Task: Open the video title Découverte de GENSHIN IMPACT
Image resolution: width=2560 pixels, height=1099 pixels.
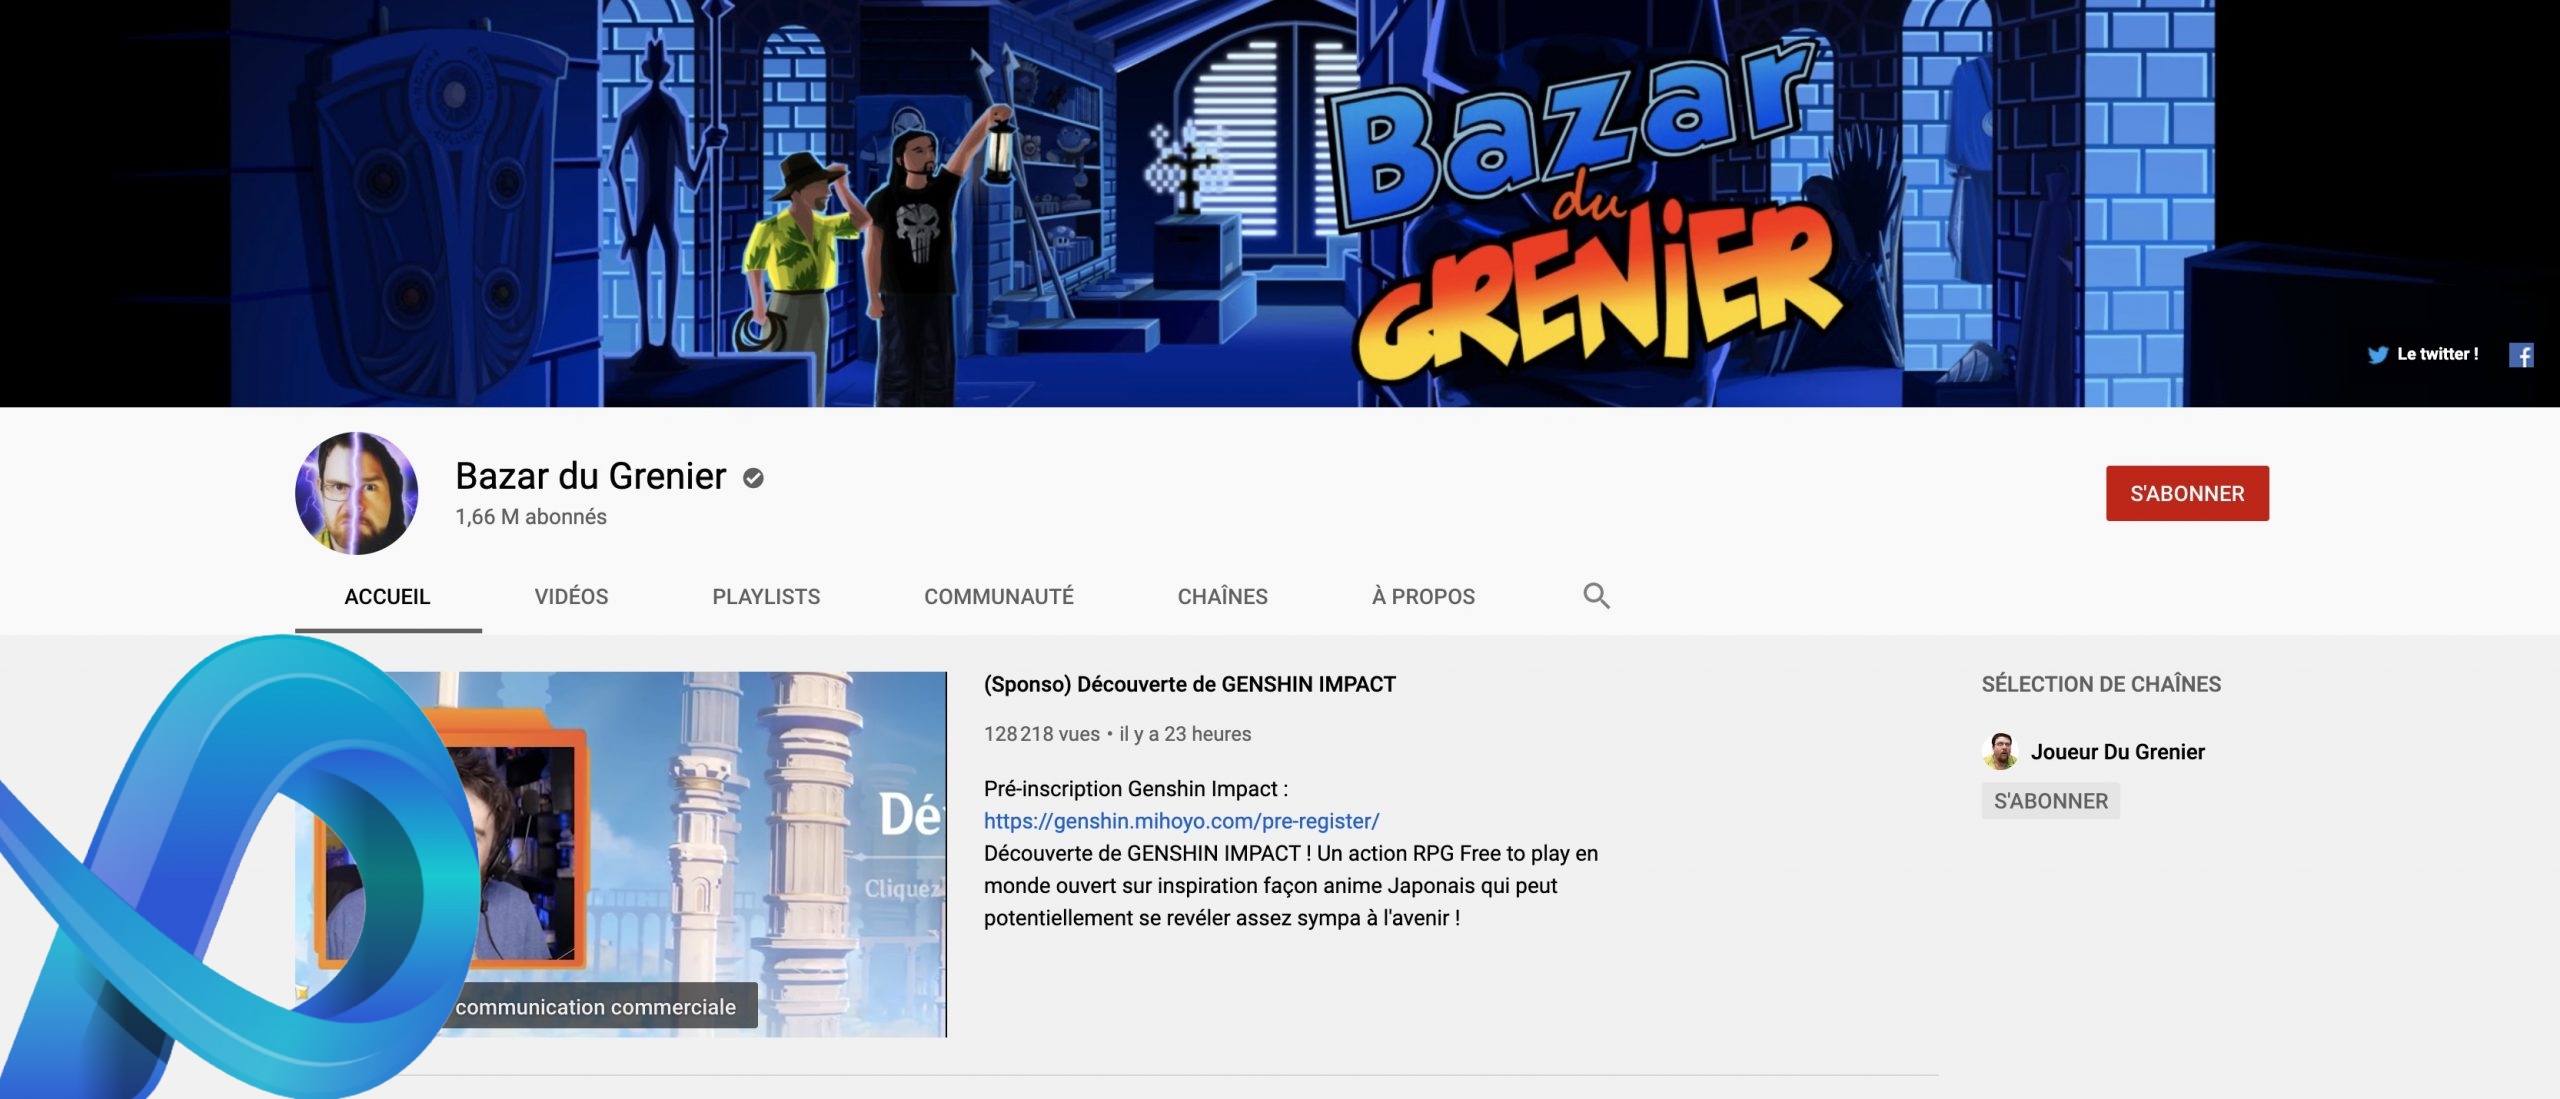Action: click(1190, 684)
